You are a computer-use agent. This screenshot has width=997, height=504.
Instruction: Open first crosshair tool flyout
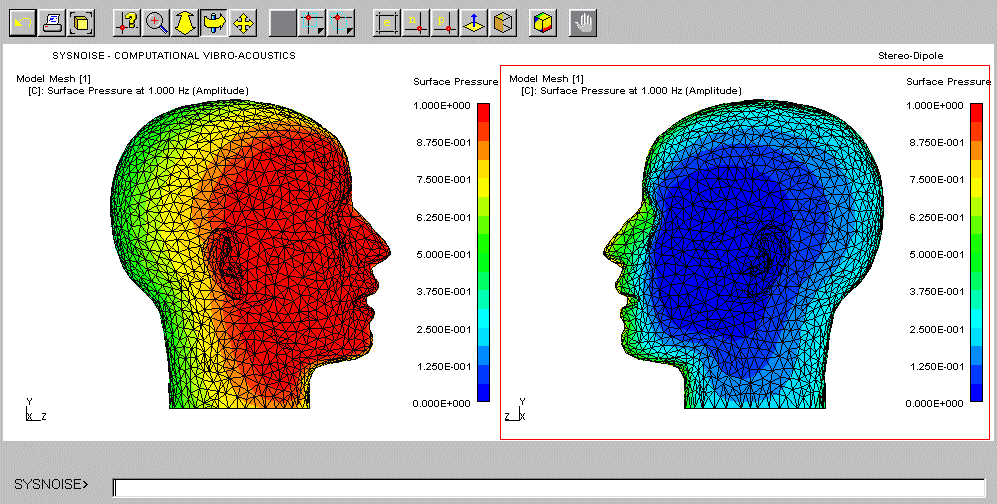pyautogui.click(x=313, y=21)
